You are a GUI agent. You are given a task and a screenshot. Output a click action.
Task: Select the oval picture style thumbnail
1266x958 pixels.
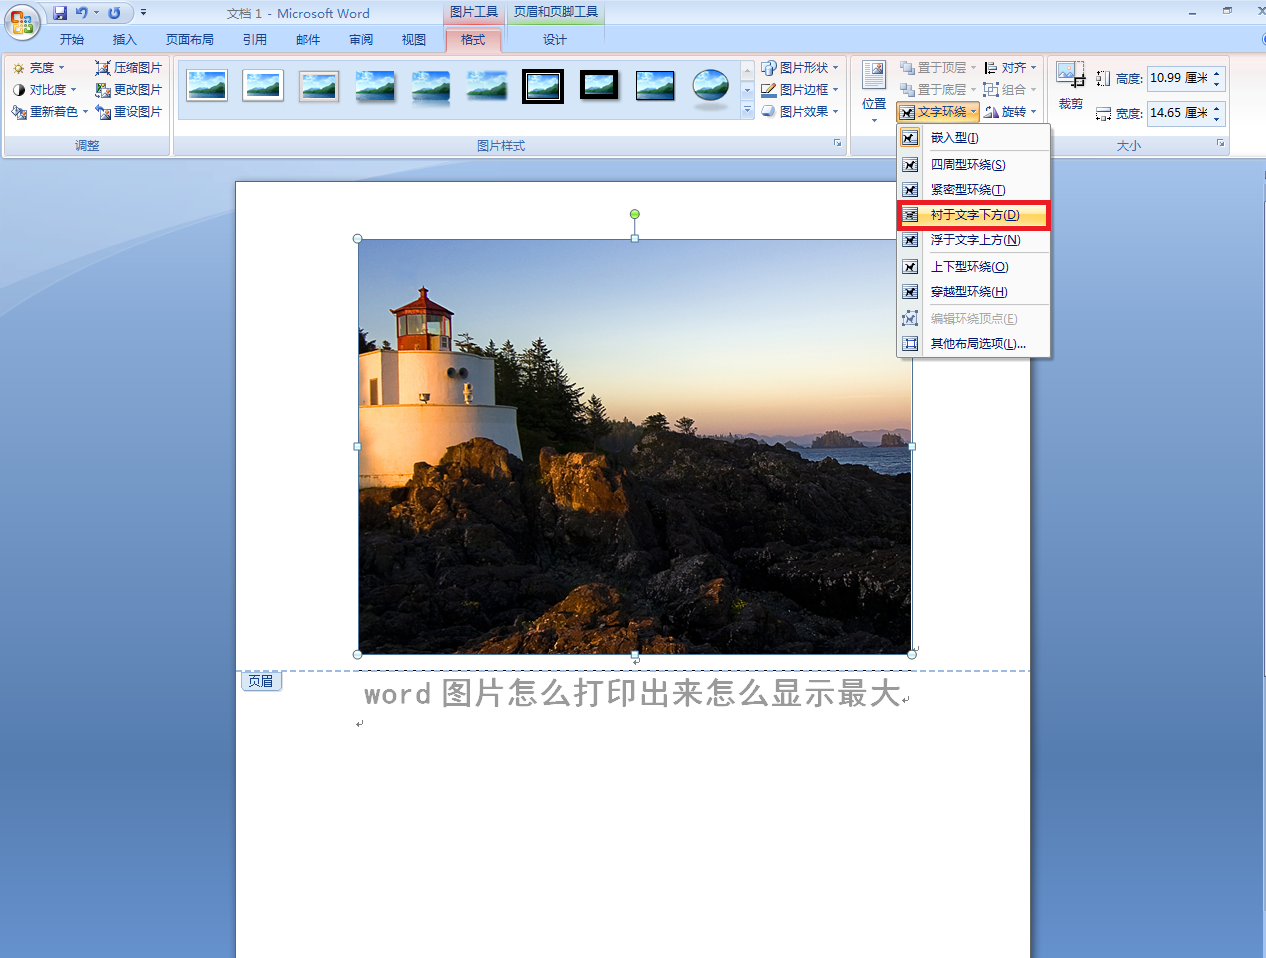[x=711, y=87]
